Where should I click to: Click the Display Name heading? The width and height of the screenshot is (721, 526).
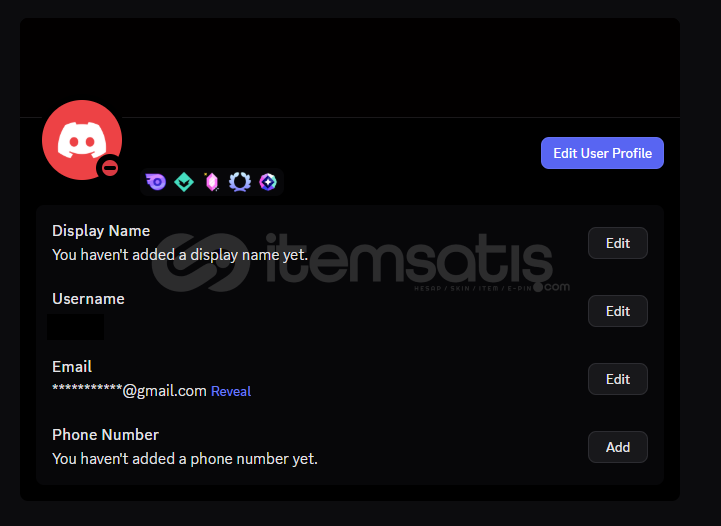coord(101,231)
